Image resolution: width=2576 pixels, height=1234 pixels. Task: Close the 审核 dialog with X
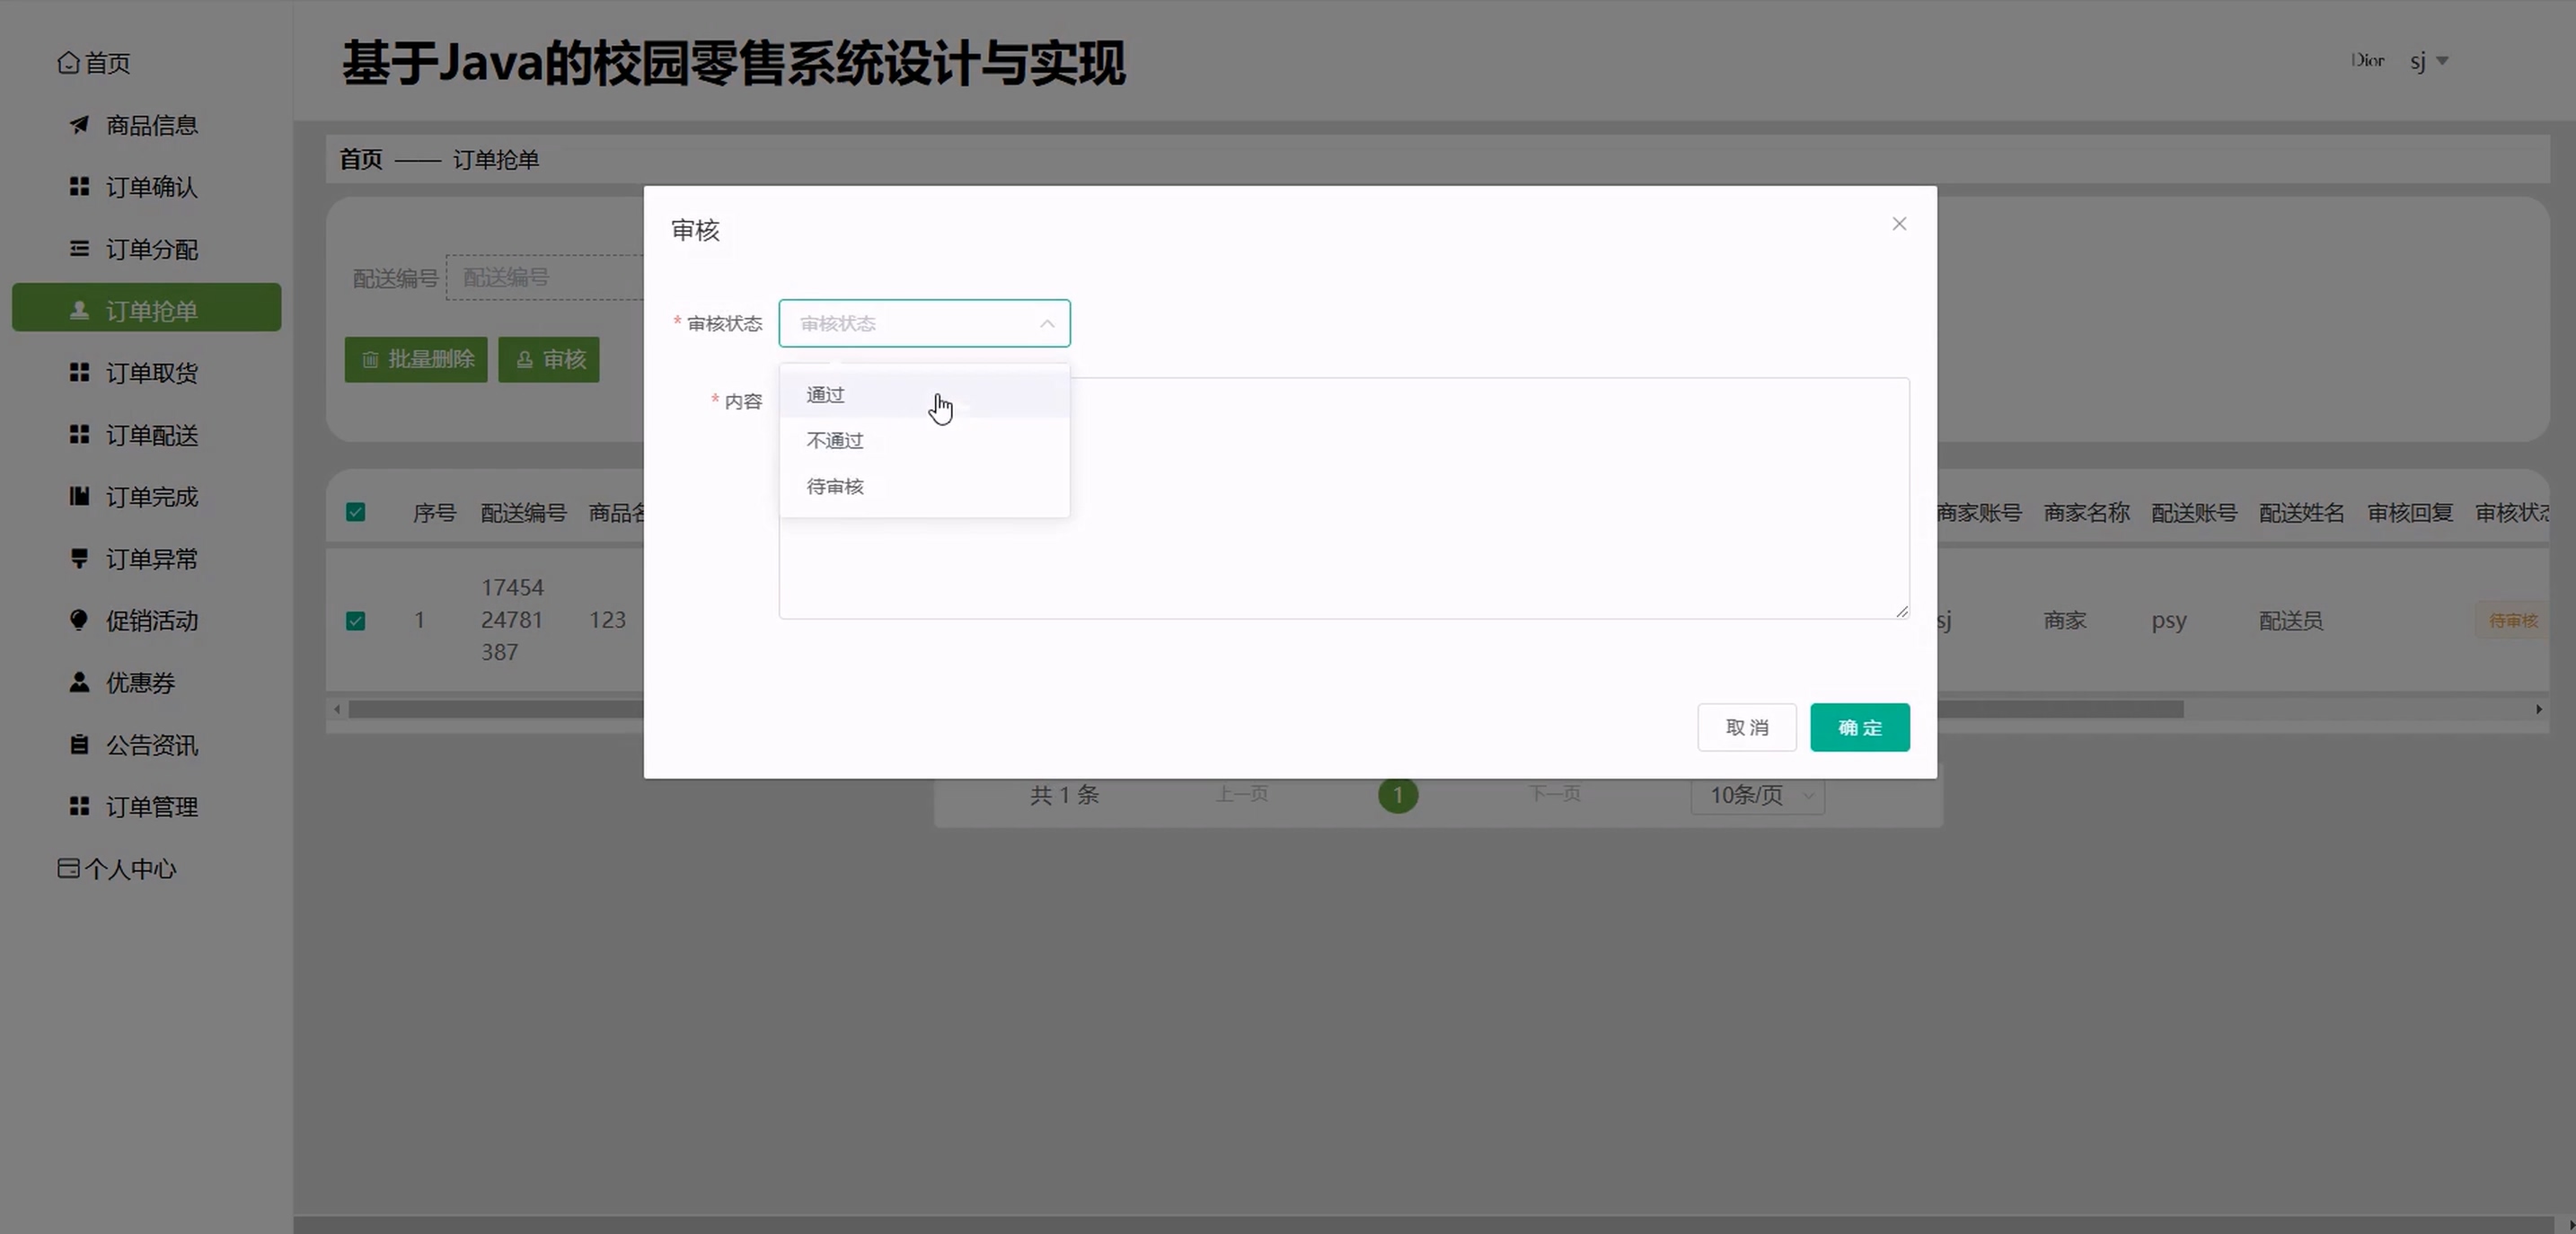(x=1899, y=224)
